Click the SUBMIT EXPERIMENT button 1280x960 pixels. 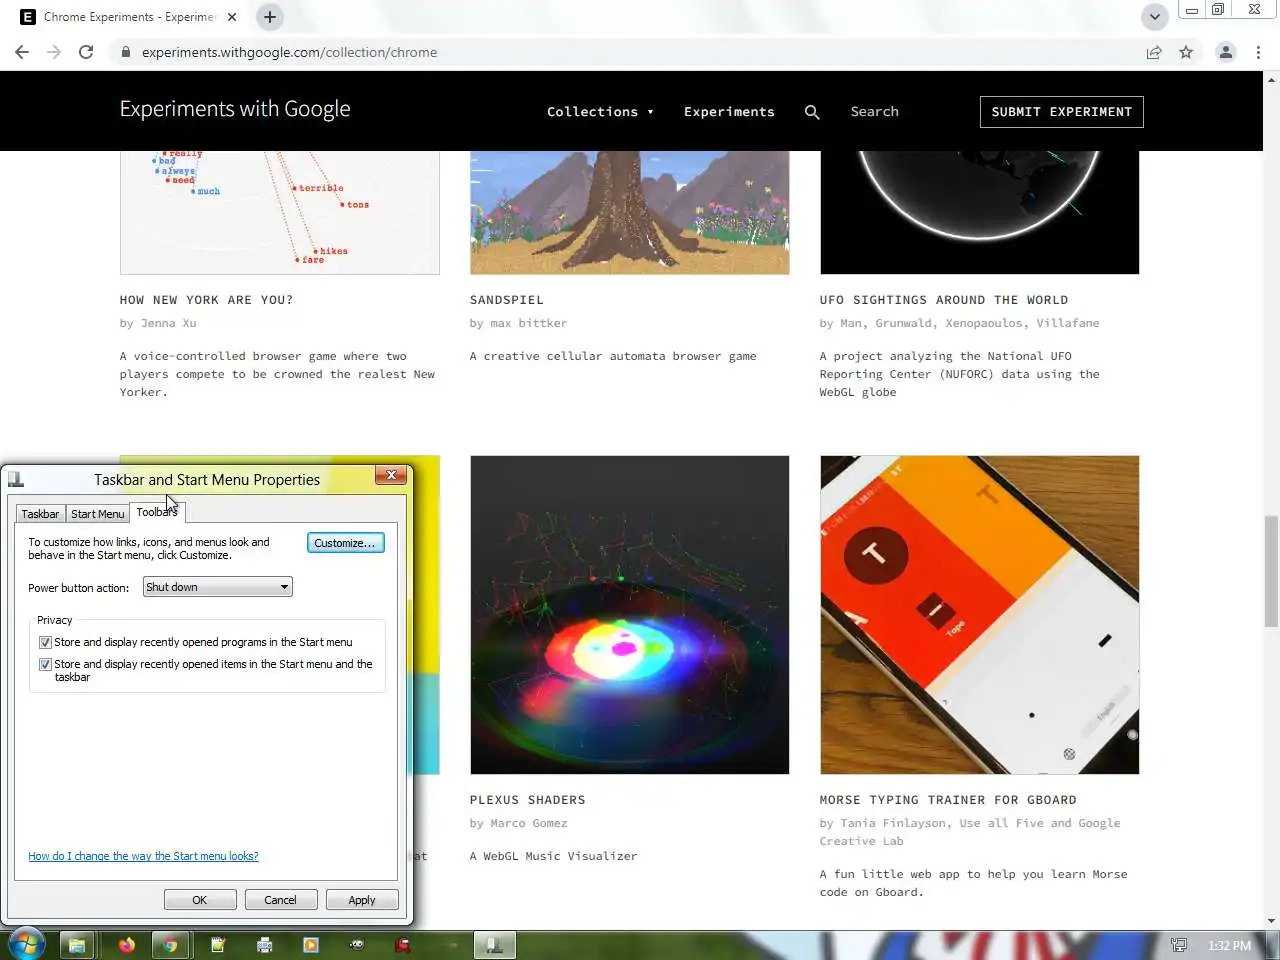point(1061,112)
